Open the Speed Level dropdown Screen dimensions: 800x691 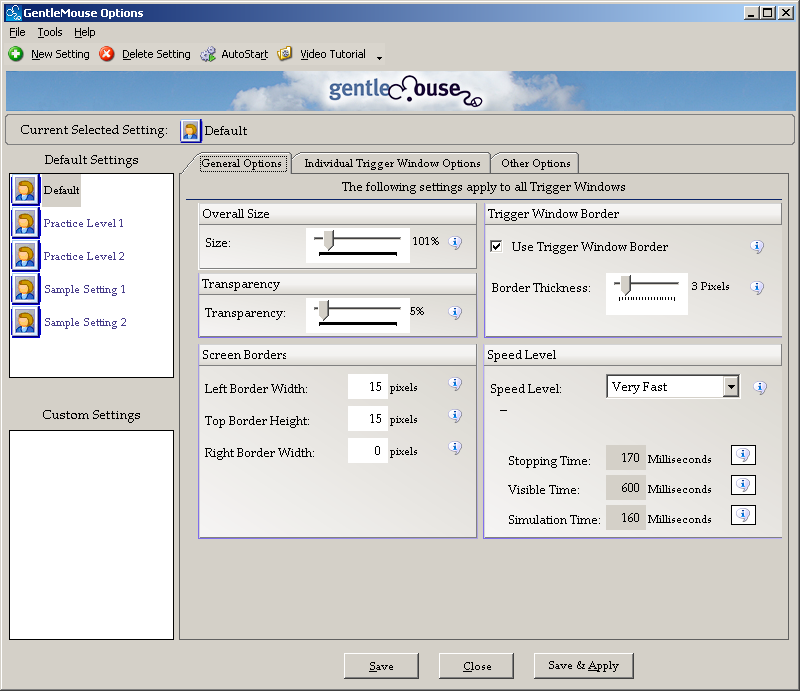click(x=731, y=387)
